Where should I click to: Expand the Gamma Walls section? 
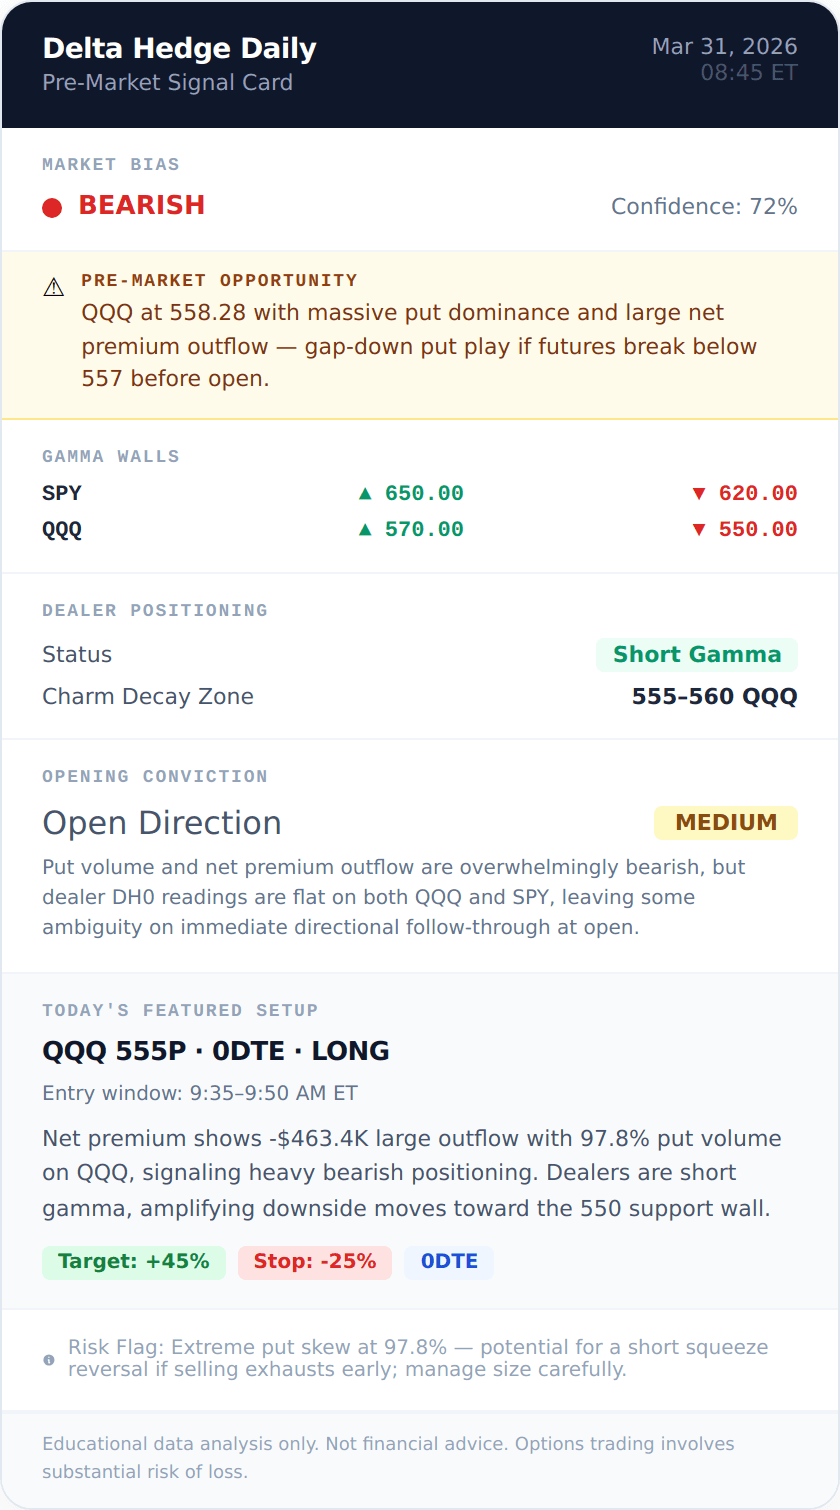(x=110, y=456)
